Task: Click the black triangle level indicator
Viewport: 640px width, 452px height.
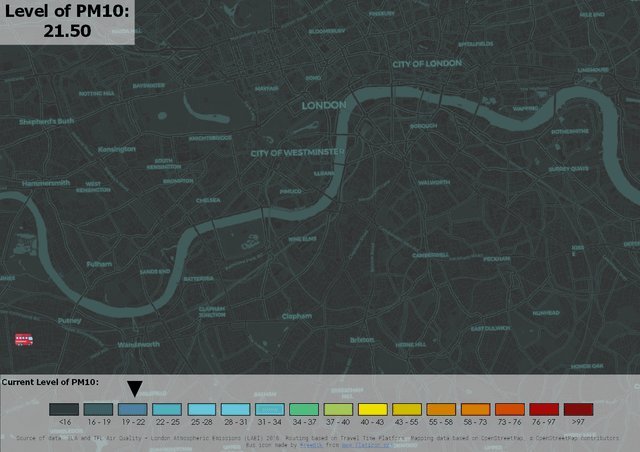Action: point(135,388)
